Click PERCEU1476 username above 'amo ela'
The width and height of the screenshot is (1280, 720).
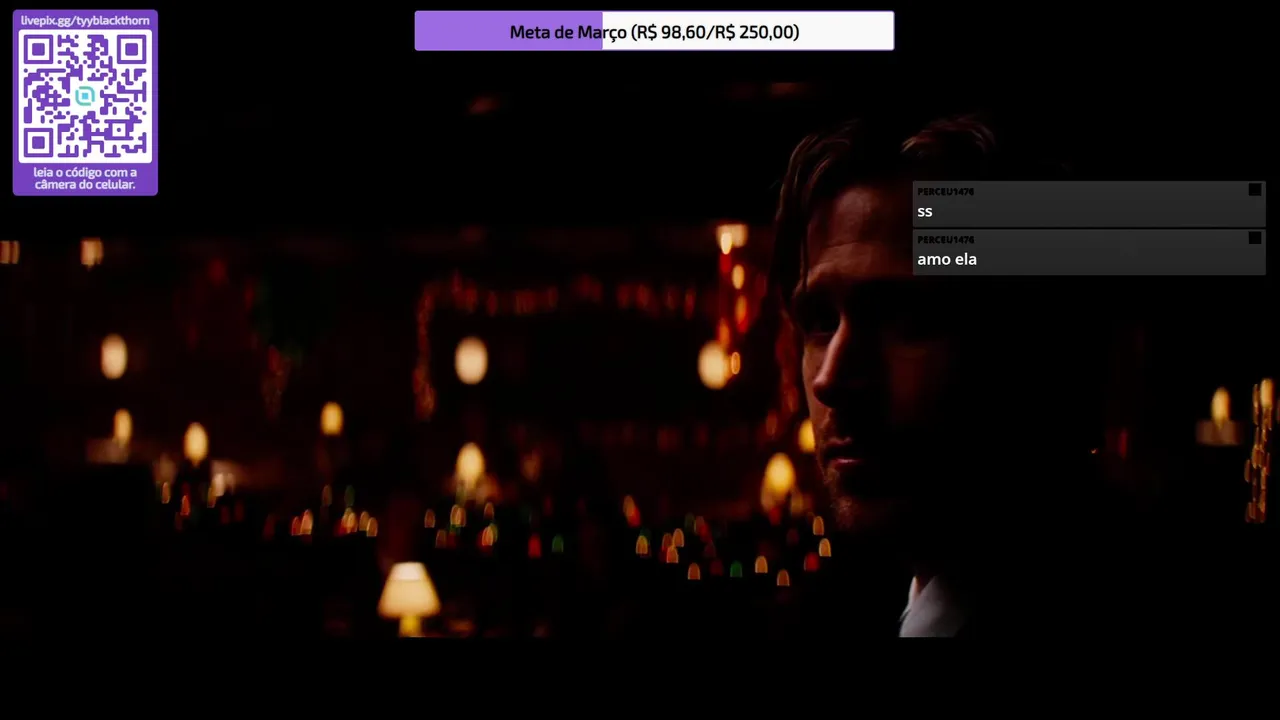click(x=945, y=239)
